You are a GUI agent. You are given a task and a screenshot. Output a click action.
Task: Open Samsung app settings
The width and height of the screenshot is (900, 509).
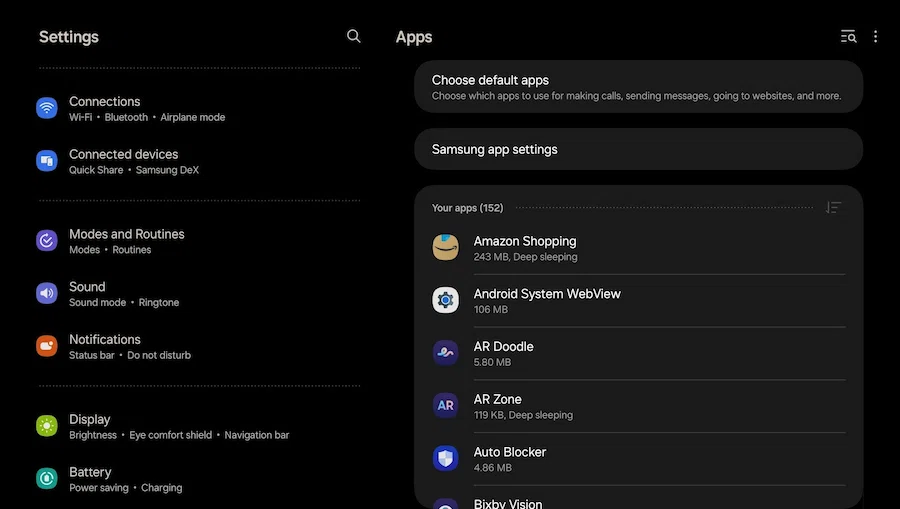pyautogui.click(x=638, y=149)
